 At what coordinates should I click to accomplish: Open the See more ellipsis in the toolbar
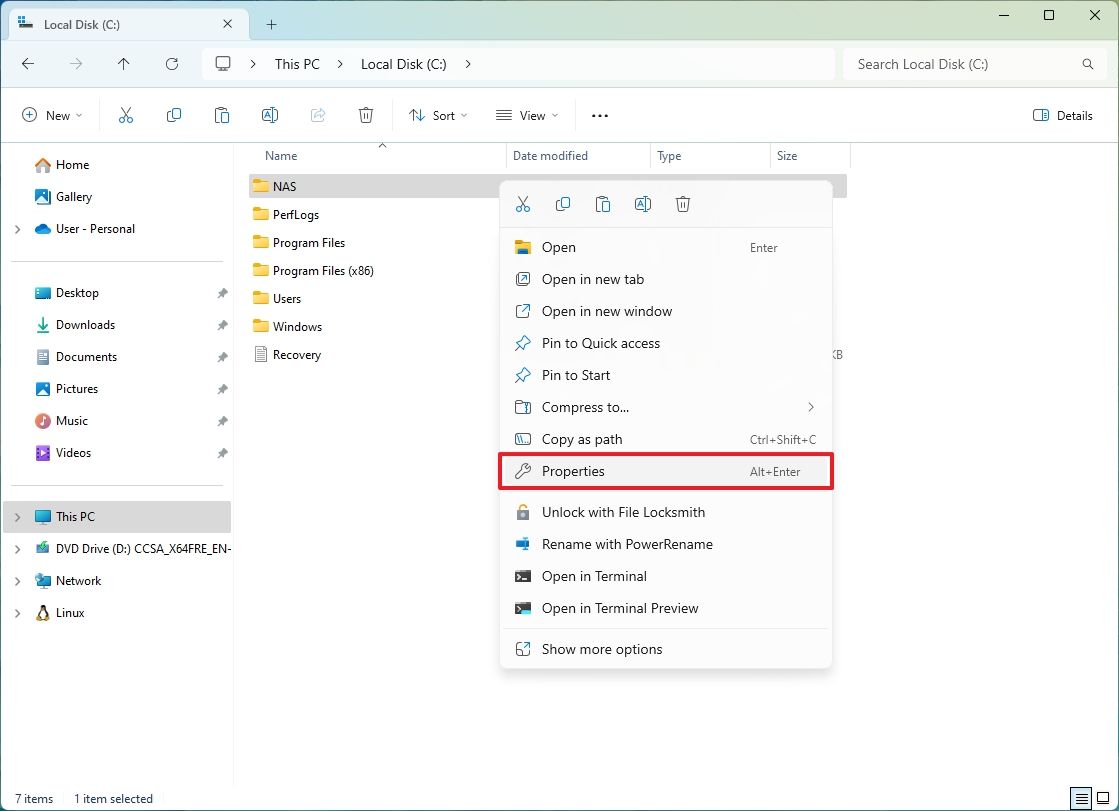coord(599,116)
